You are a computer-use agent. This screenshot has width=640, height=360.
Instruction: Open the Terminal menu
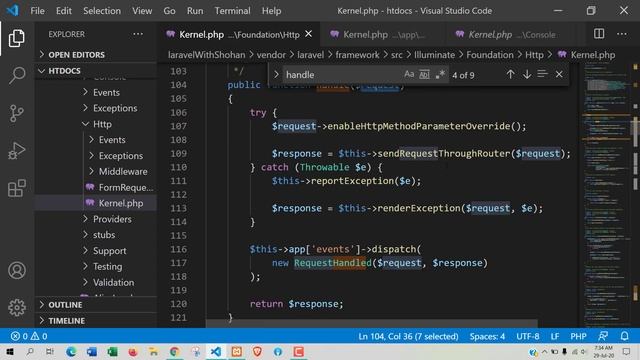pos(232,11)
